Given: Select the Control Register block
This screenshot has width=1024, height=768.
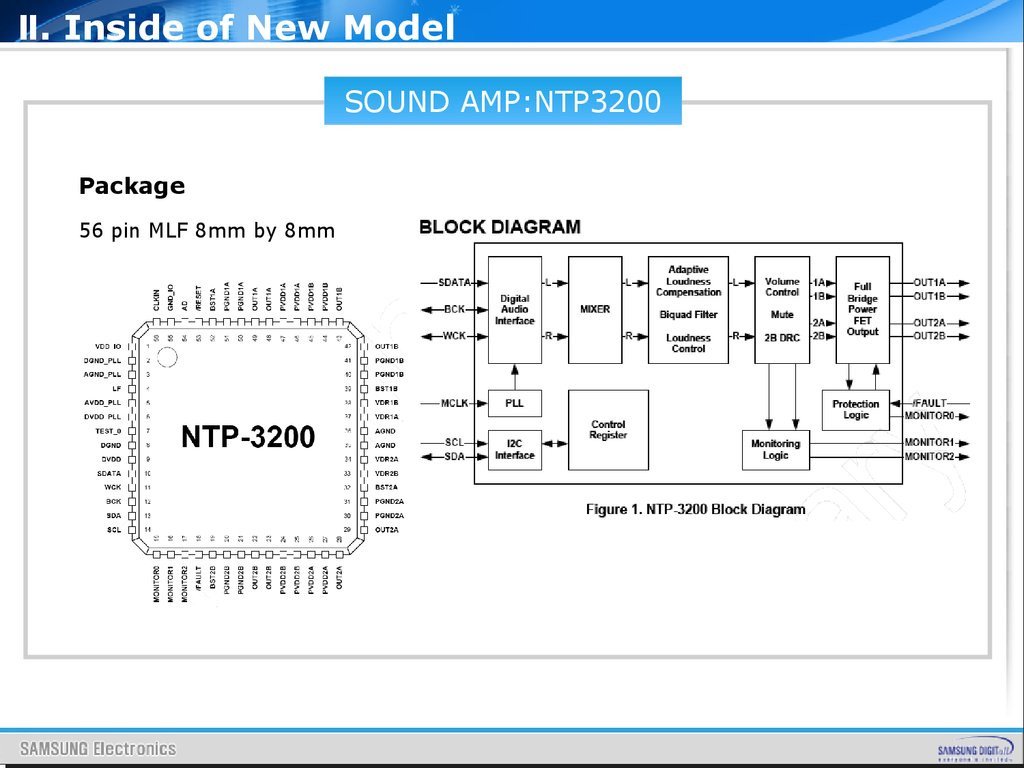Looking at the screenshot, I should tap(608, 430).
